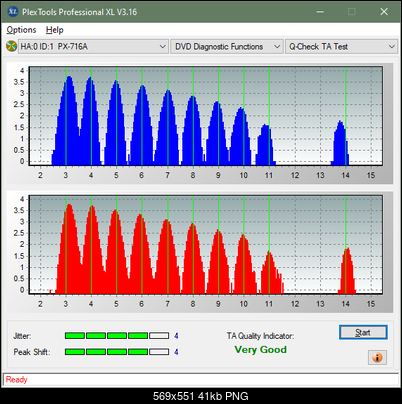
Task: Click the Peak Shift label
Action: 32,352
